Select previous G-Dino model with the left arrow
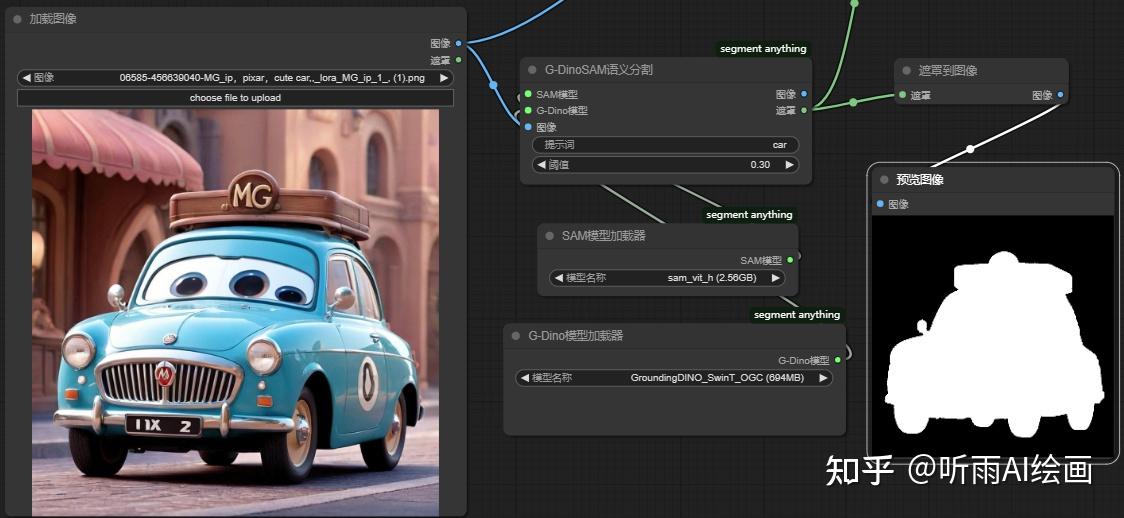The image size is (1124, 518). (525, 378)
